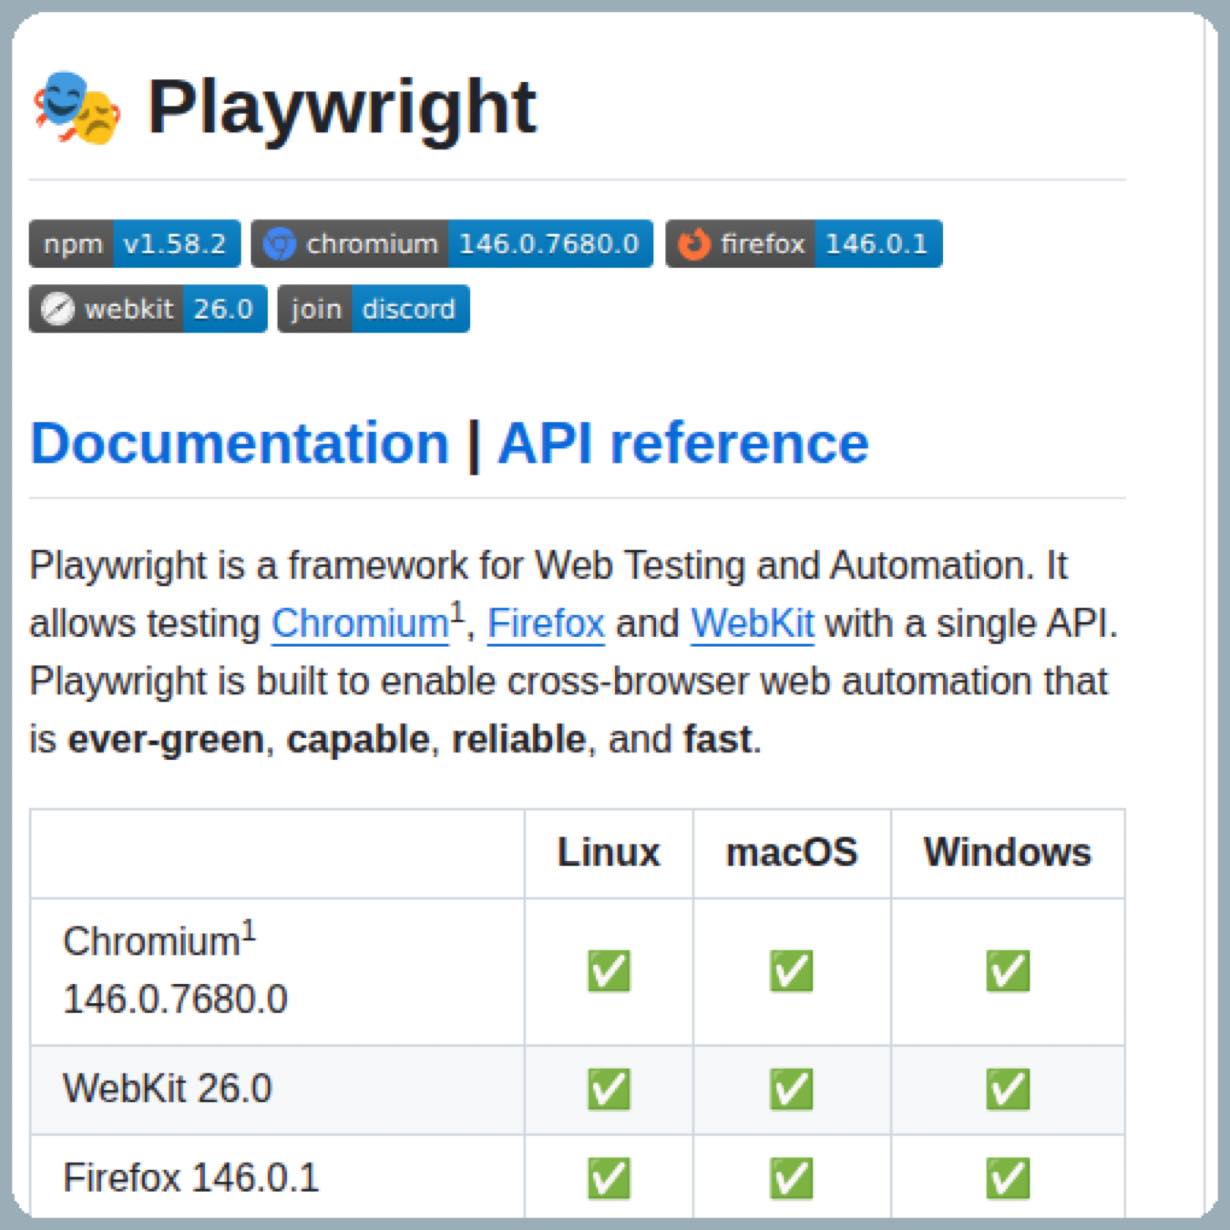1230x1230 pixels.
Task: Click the Firefox macOS green checkmark
Action: coord(791,1178)
